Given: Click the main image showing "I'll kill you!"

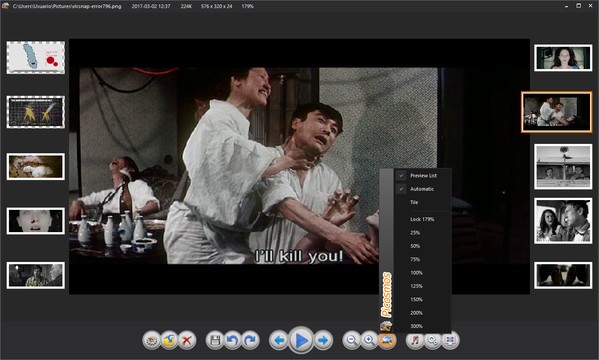Looking at the screenshot, I should click(299, 167).
